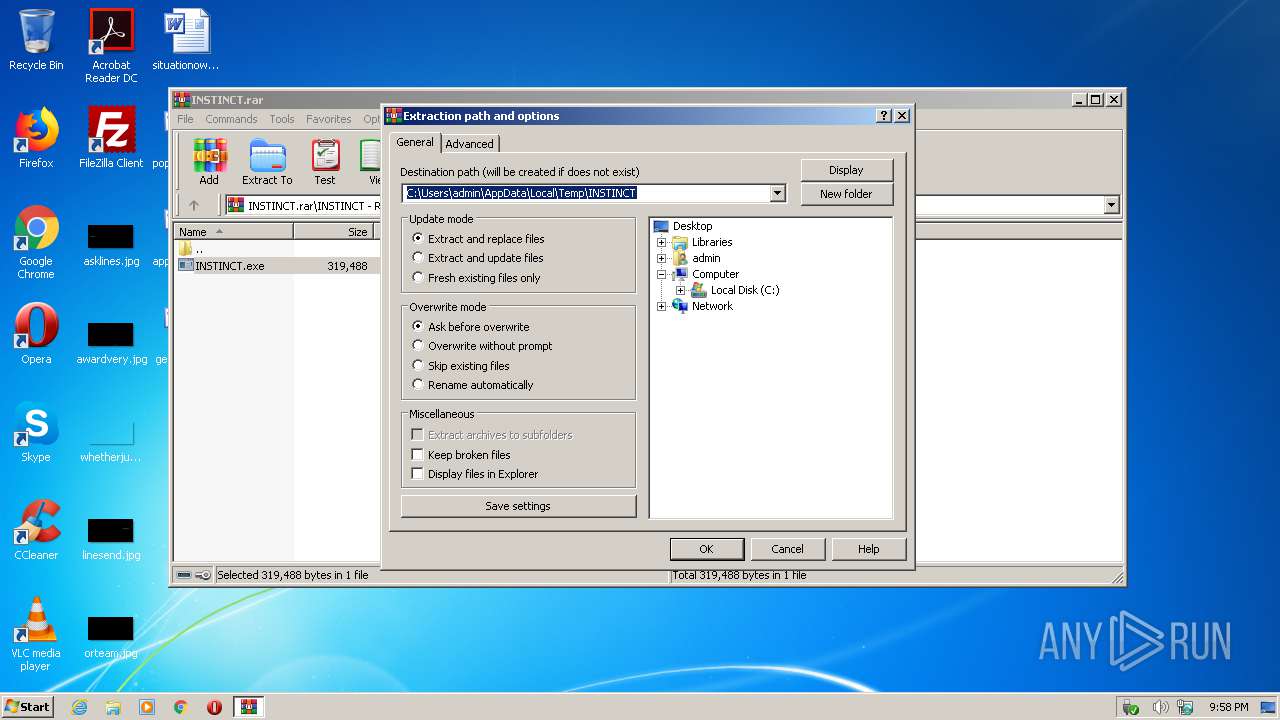Click the Help button in dialog
Viewport: 1280px width, 720px height.
point(868,549)
